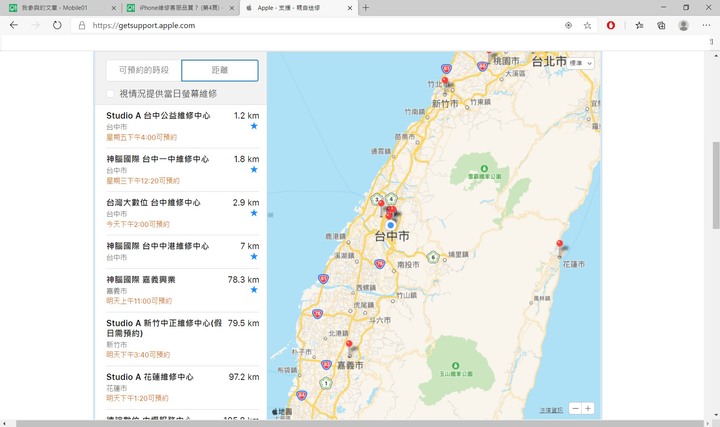720x427 pixels.
Task: Switch to 距離 sorting tab
Action: [x=220, y=70]
